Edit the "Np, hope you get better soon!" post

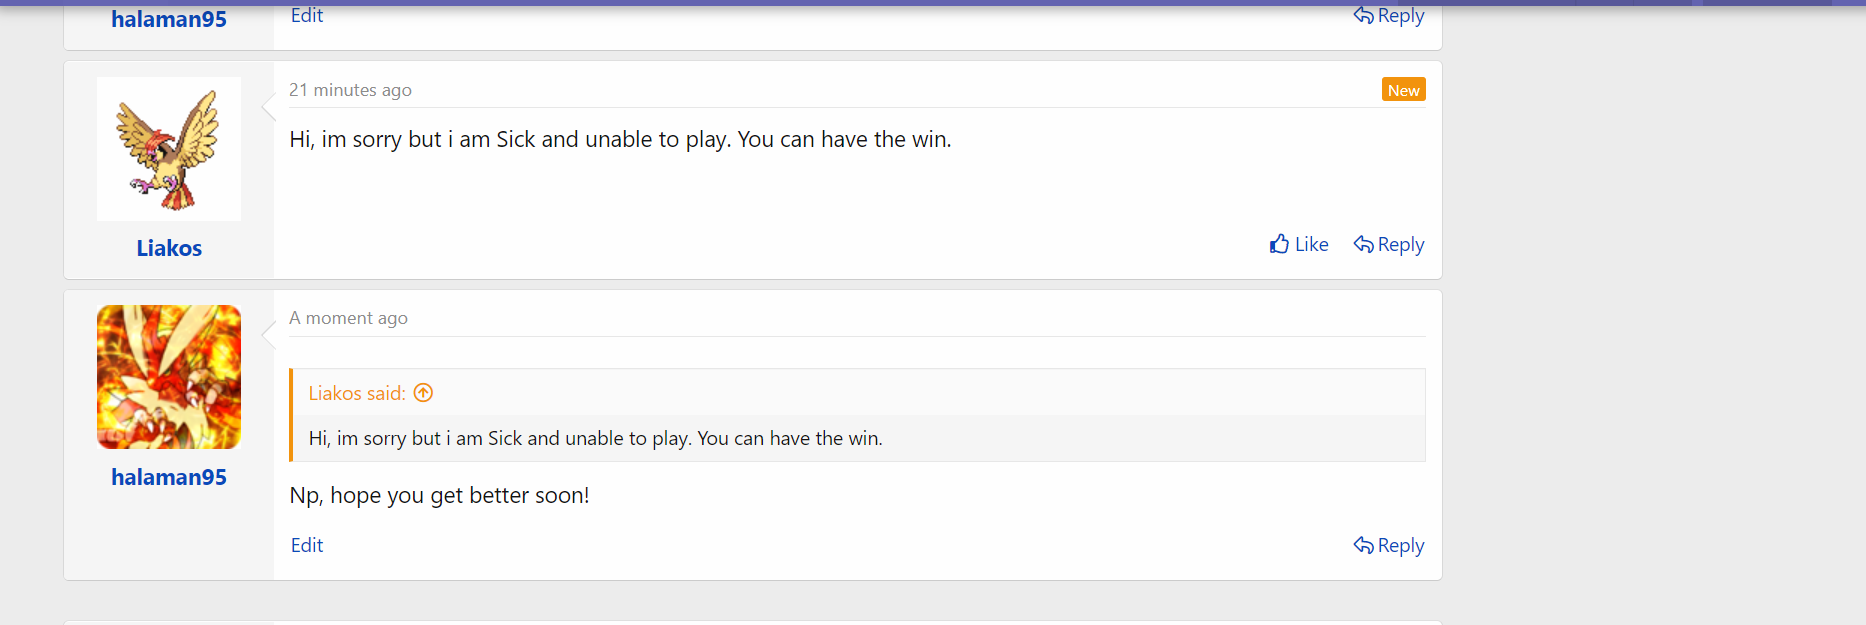coord(307,545)
